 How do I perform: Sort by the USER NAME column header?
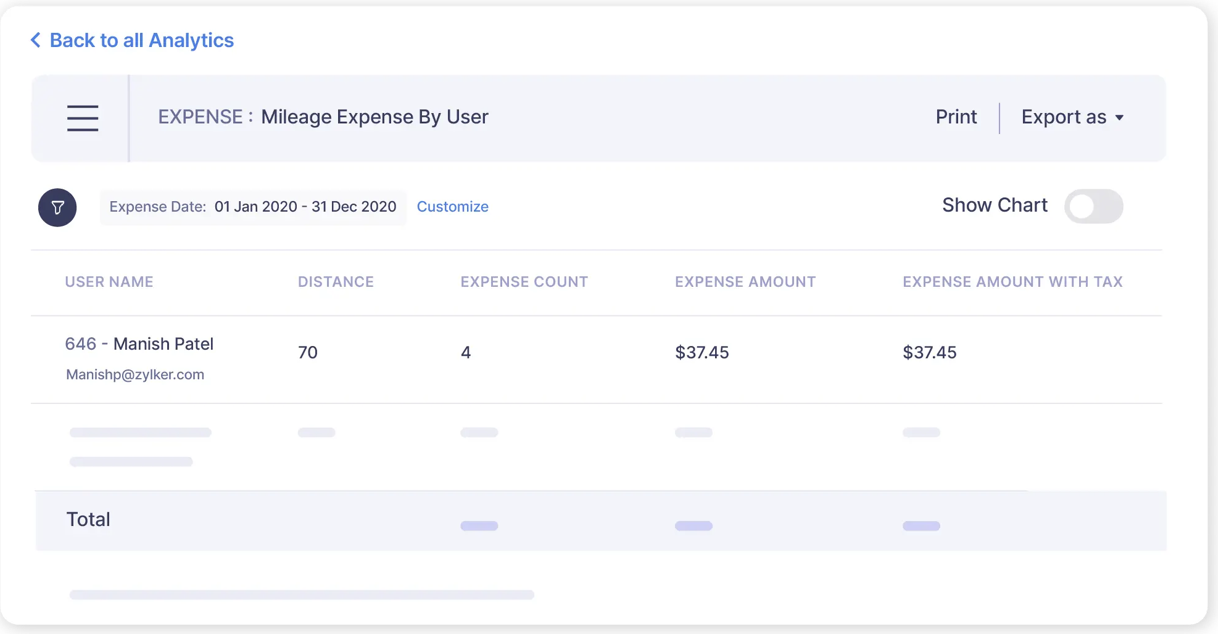coord(109,282)
